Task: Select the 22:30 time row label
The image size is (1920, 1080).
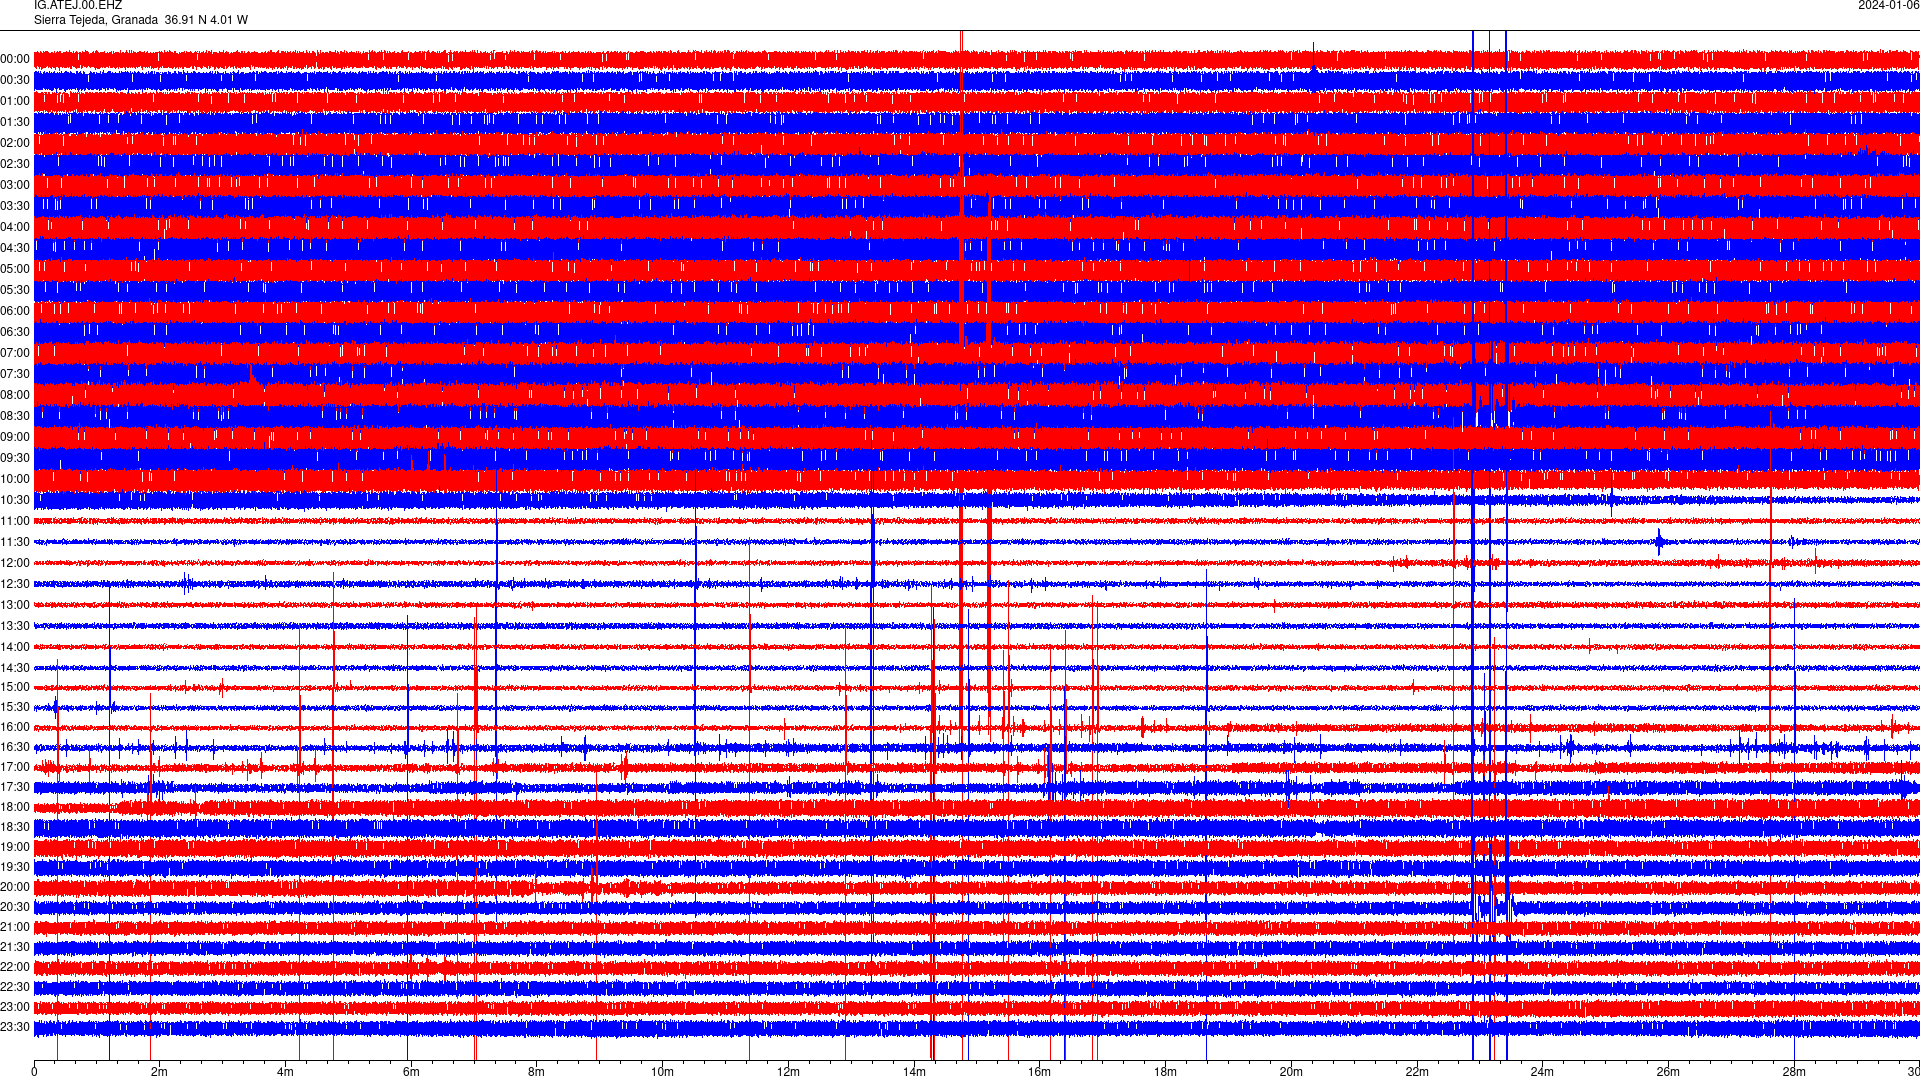Action: [x=15, y=987]
